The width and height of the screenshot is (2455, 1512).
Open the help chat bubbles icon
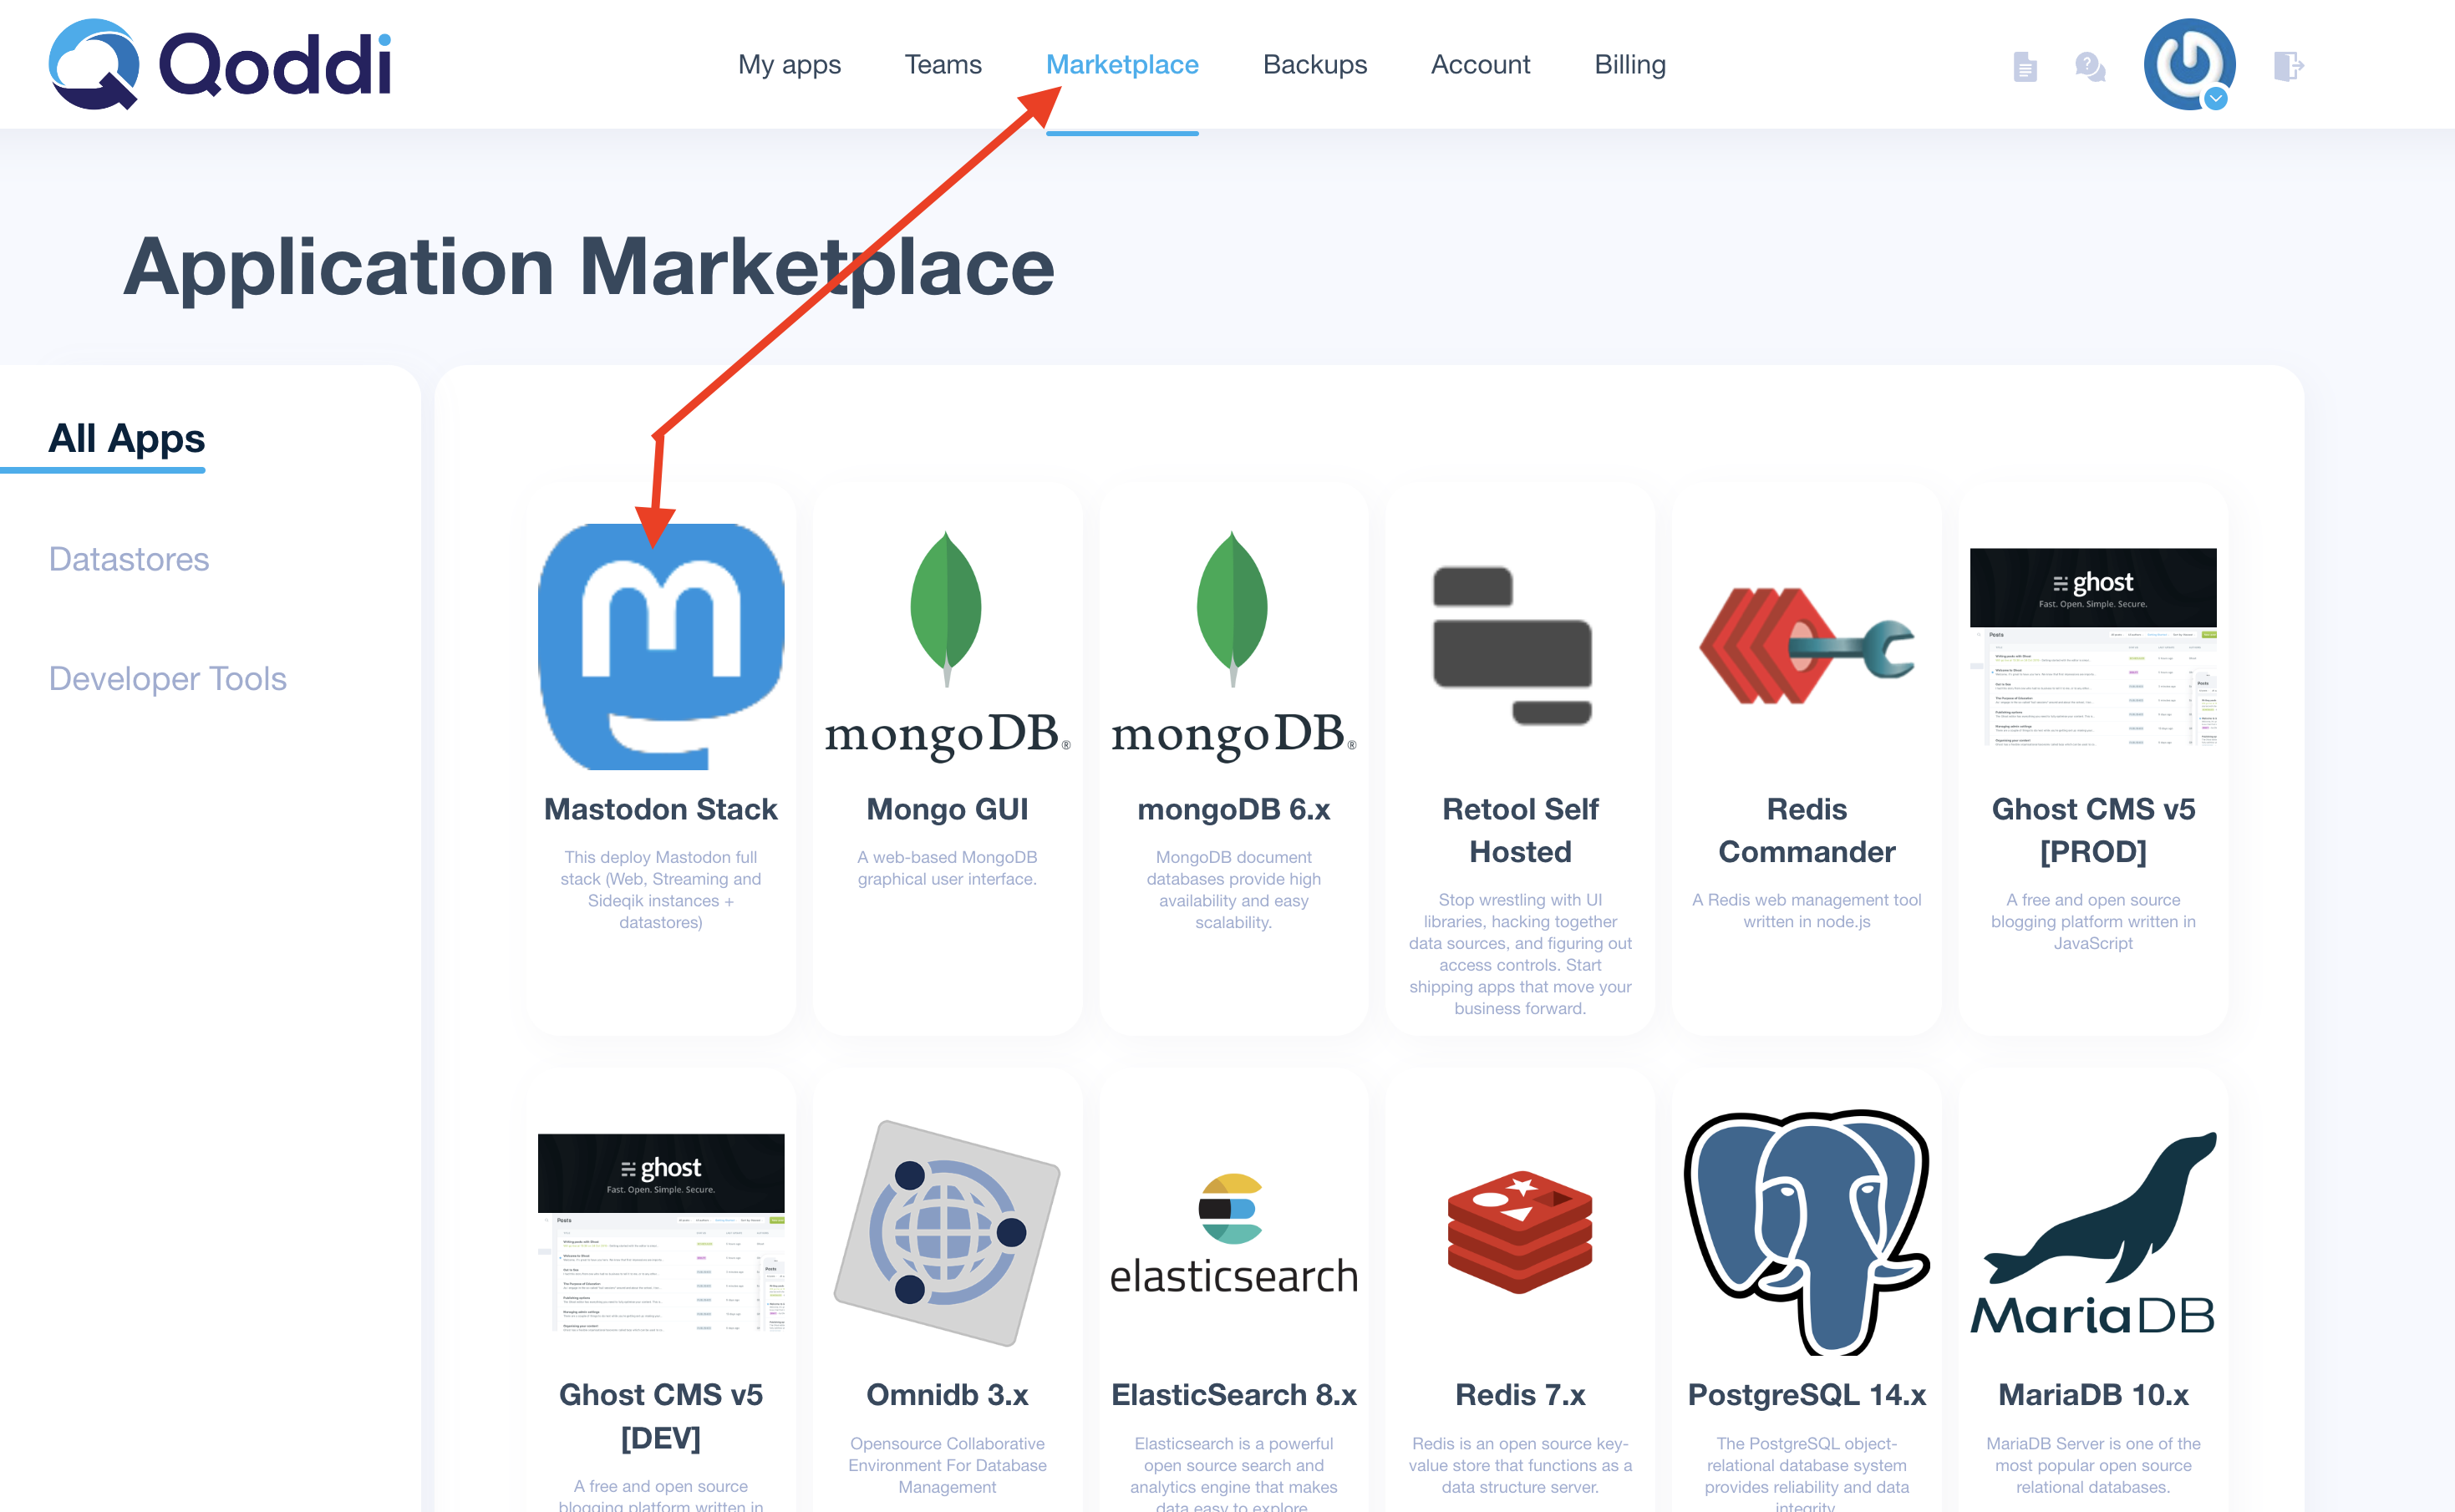click(2090, 67)
